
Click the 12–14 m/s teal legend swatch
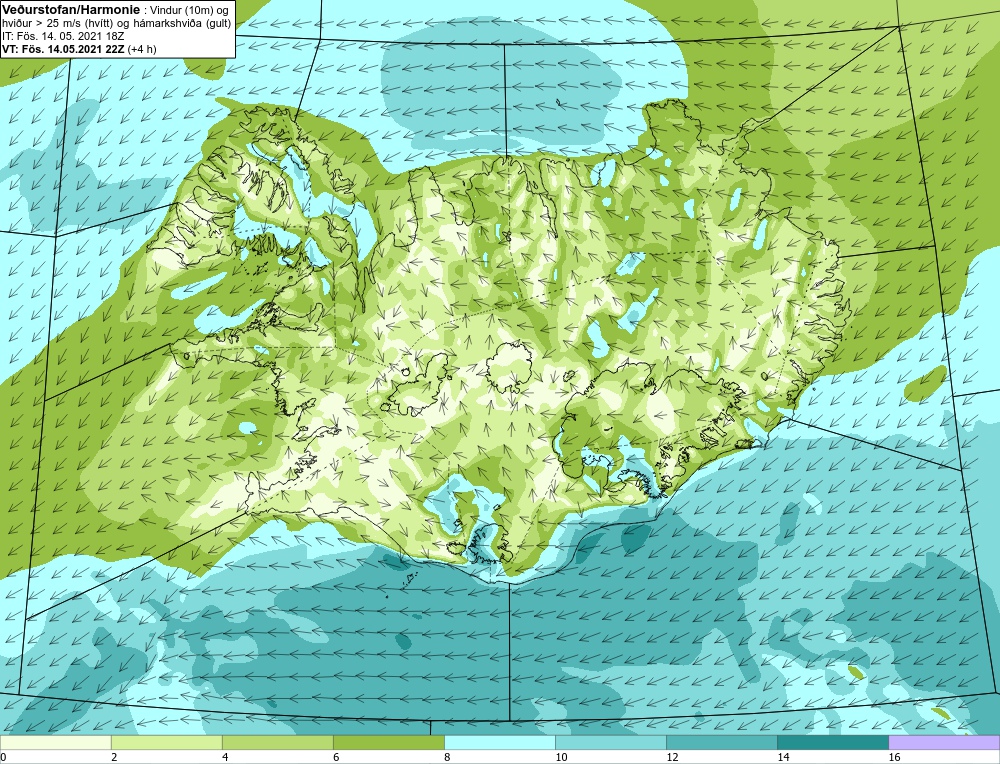click(x=722, y=742)
